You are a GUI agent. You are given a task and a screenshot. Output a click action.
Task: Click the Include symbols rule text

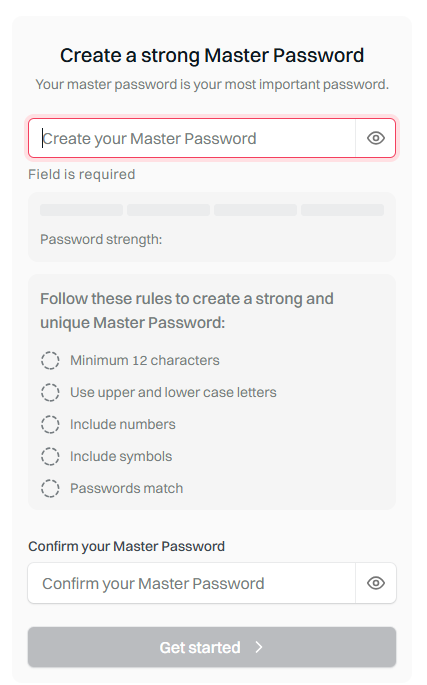click(121, 457)
